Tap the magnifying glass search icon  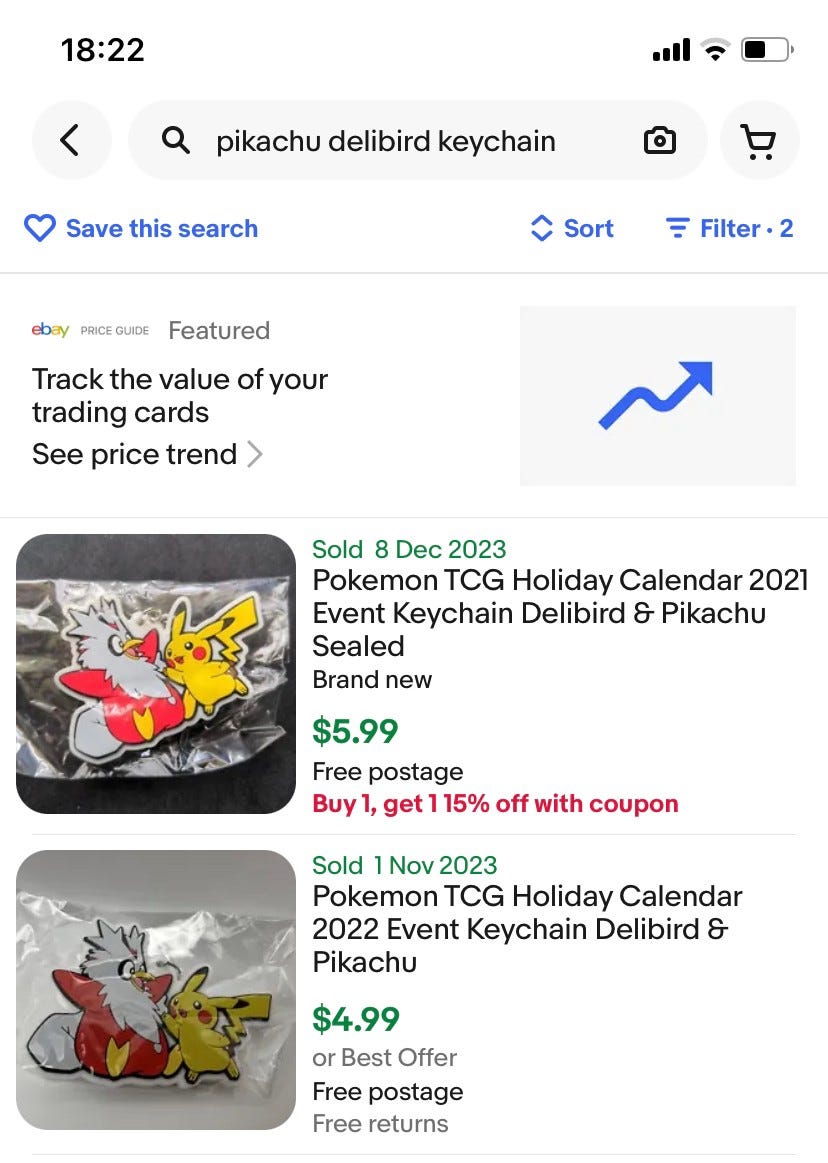click(x=176, y=141)
